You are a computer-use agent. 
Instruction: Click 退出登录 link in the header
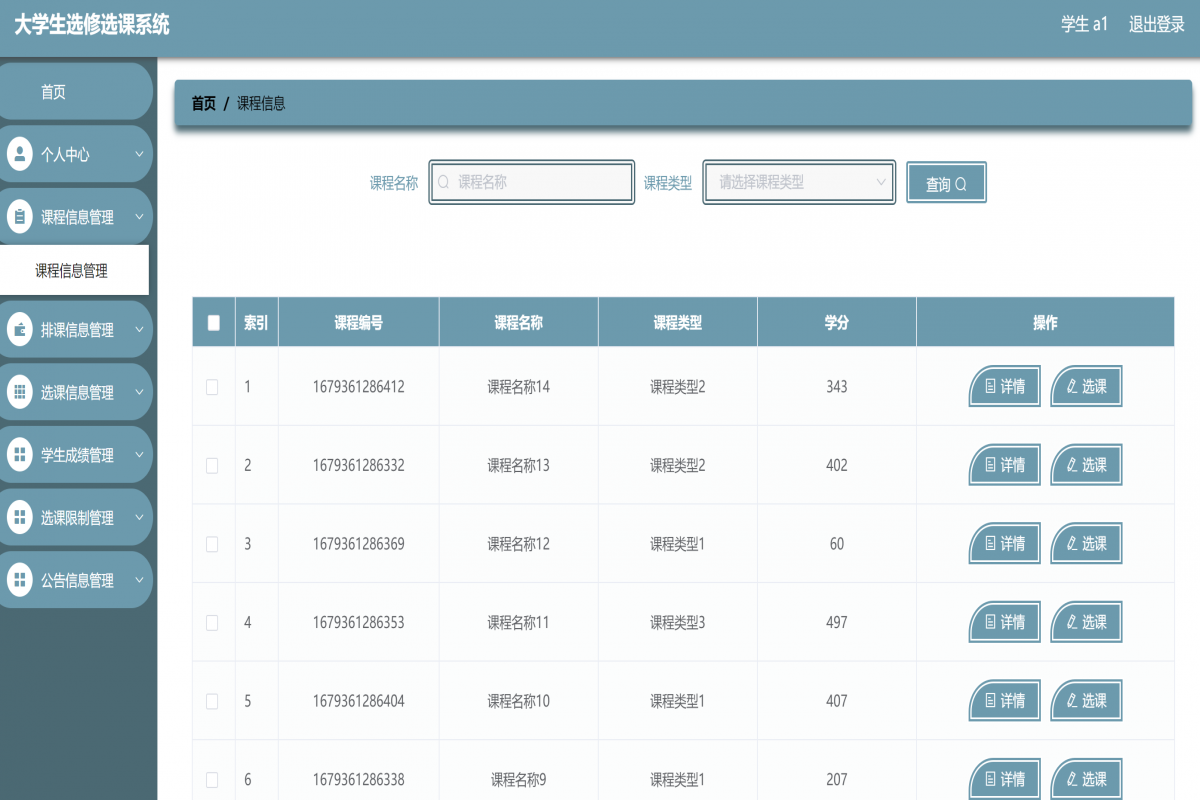click(x=1156, y=25)
